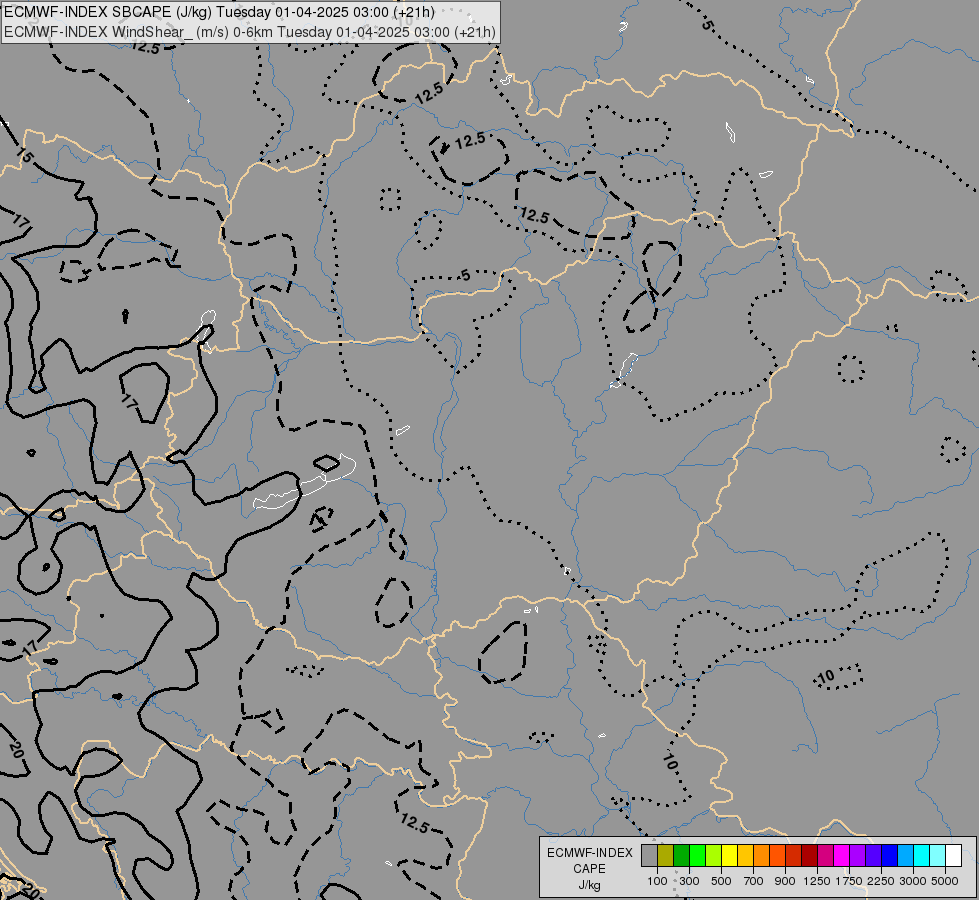Screen dimensions: 979x900
Task: Select the brick red swatch left of 900
Action: pos(793,855)
